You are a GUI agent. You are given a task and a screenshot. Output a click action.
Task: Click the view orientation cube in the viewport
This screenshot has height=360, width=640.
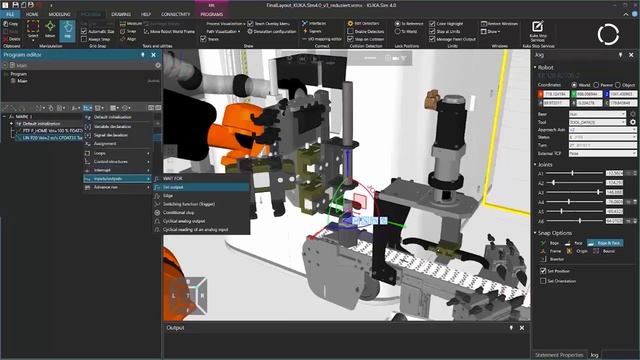coord(188,295)
